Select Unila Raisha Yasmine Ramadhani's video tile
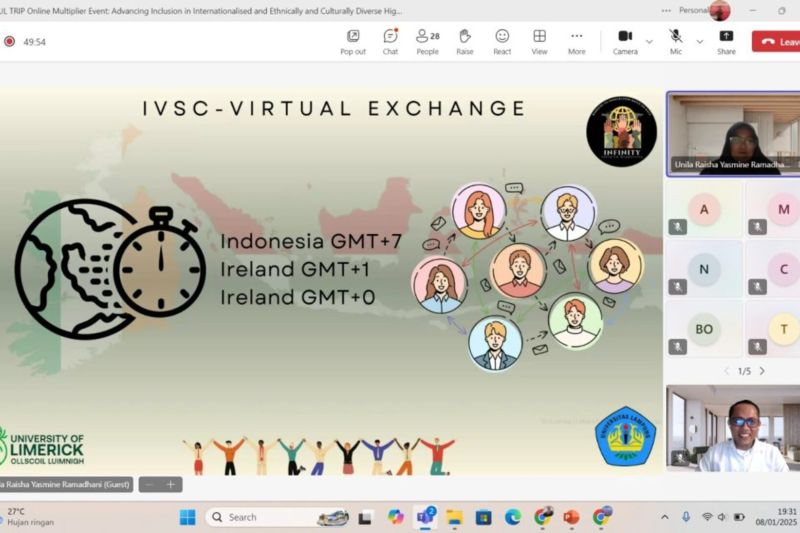The width and height of the screenshot is (800, 533). (732, 133)
